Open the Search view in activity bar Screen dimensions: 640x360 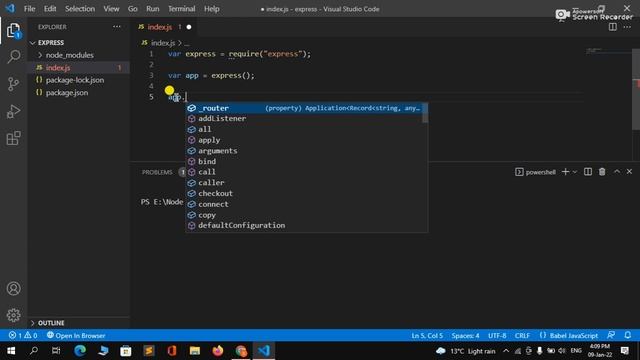(x=13, y=56)
